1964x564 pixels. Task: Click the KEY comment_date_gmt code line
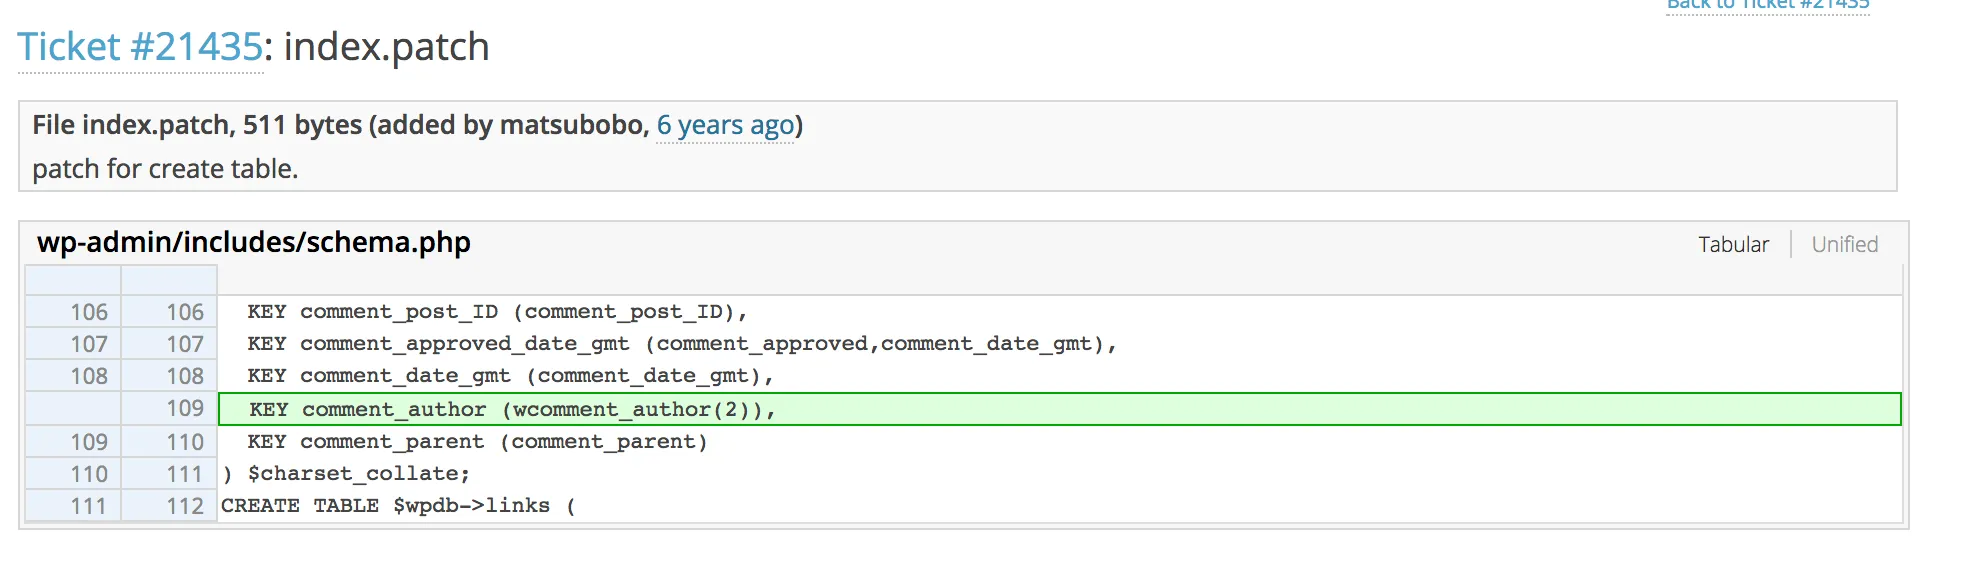pyautogui.click(x=510, y=376)
